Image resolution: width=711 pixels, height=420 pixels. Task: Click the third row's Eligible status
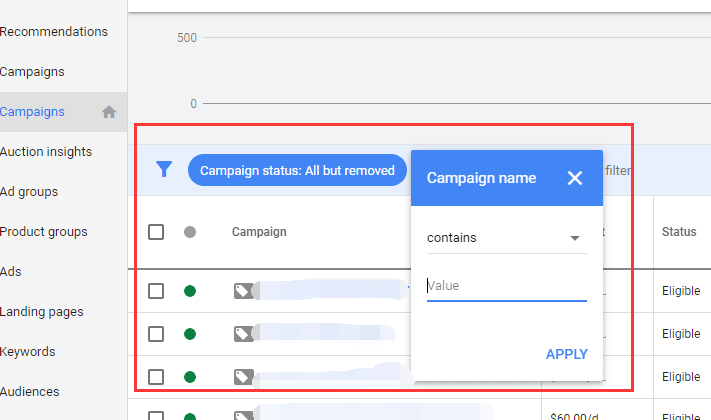(681, 377)
